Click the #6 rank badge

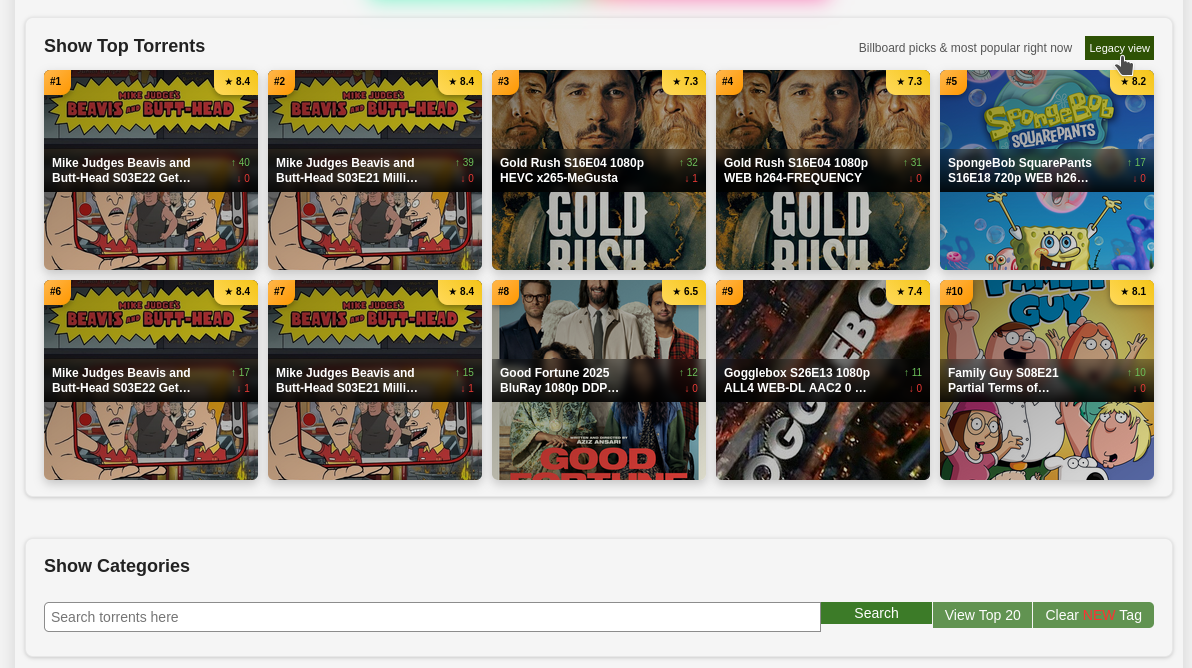click(x=56, y=291)
